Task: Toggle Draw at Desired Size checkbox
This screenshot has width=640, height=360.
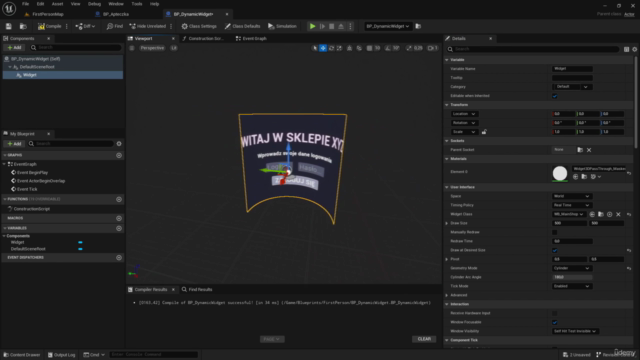Action: [x=555, y=250]
